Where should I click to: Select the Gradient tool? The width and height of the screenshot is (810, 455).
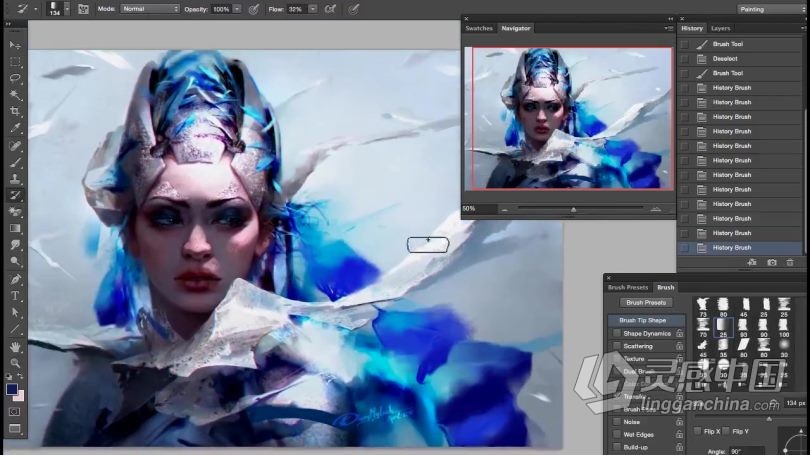[x=15, y=228]
